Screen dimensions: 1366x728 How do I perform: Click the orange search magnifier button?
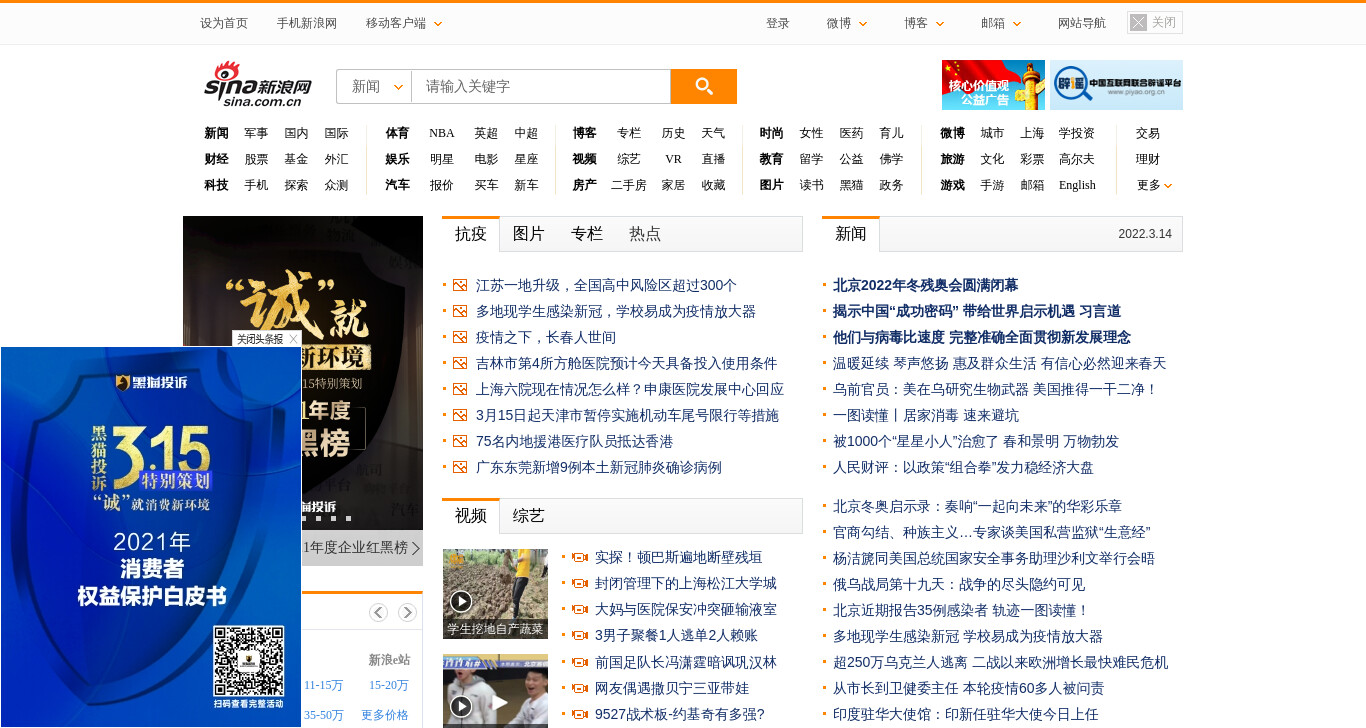coord(703,86)
